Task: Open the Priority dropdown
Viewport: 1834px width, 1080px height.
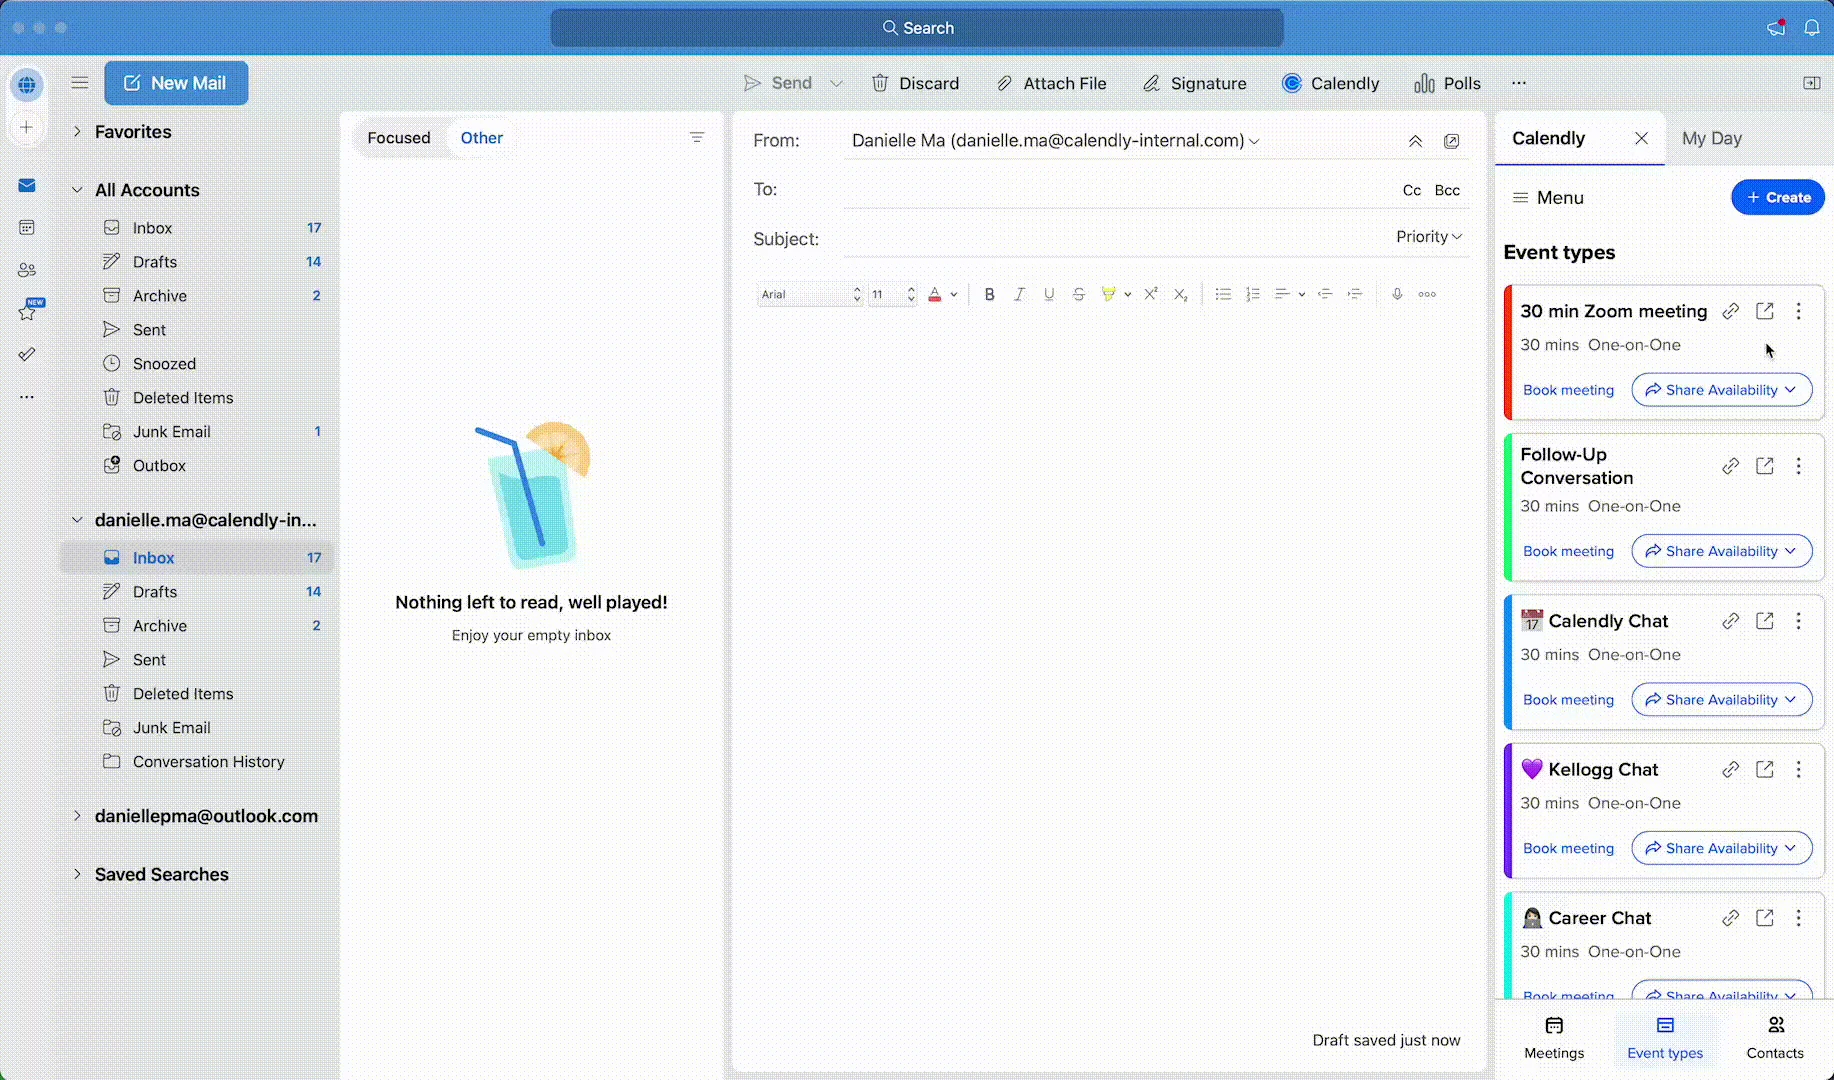Action: 1429,236
